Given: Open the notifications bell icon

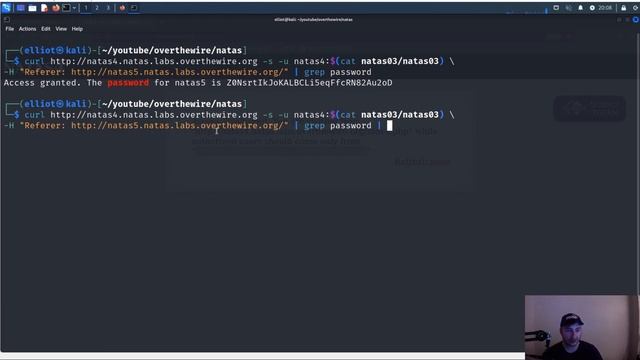Looking at the screenshot, I should (x=580, y=8).
